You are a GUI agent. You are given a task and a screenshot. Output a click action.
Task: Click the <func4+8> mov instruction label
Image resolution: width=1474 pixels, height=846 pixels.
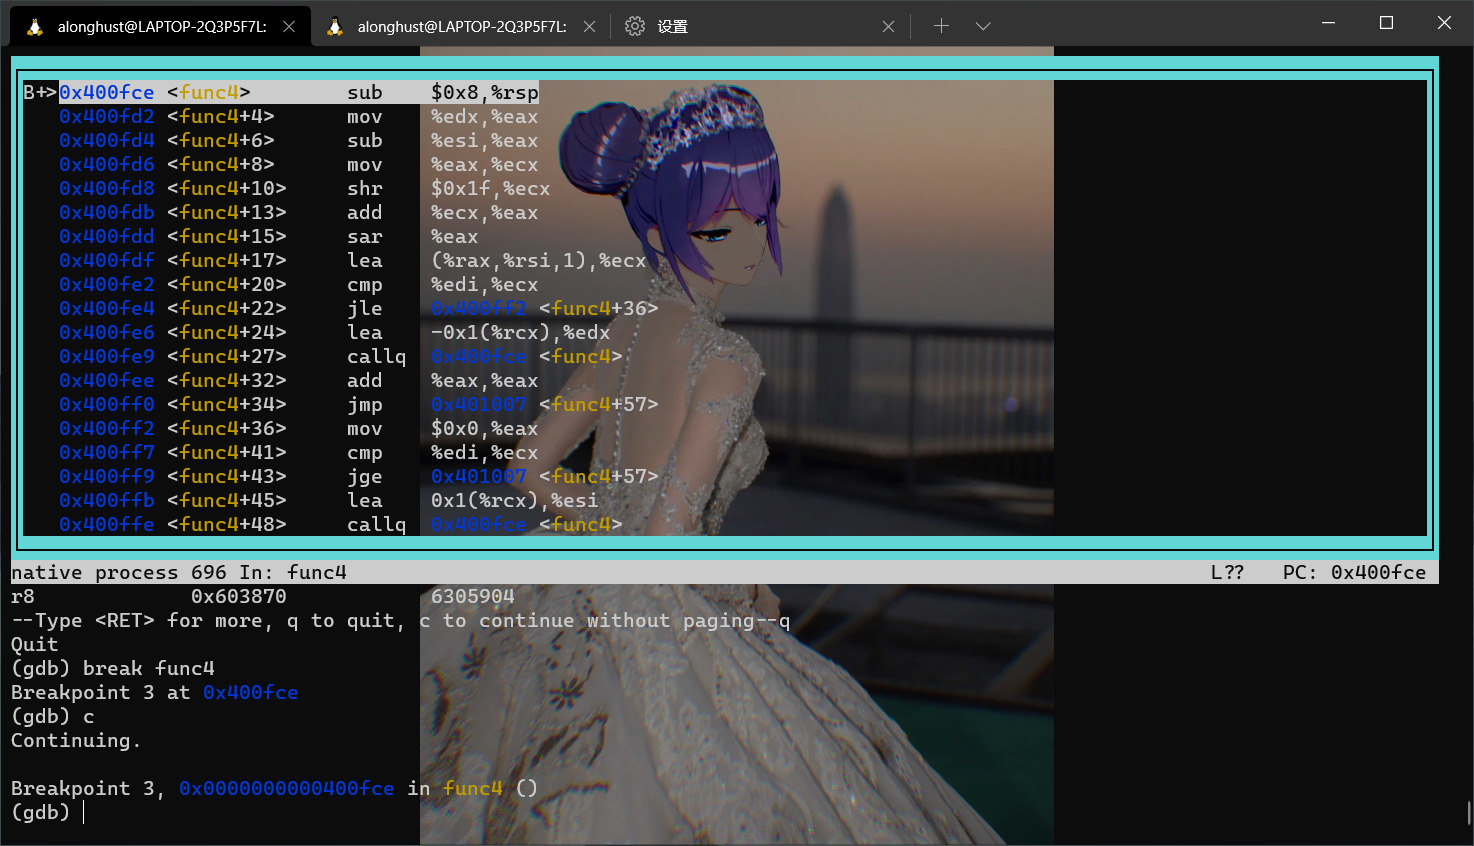pos(221,164)
